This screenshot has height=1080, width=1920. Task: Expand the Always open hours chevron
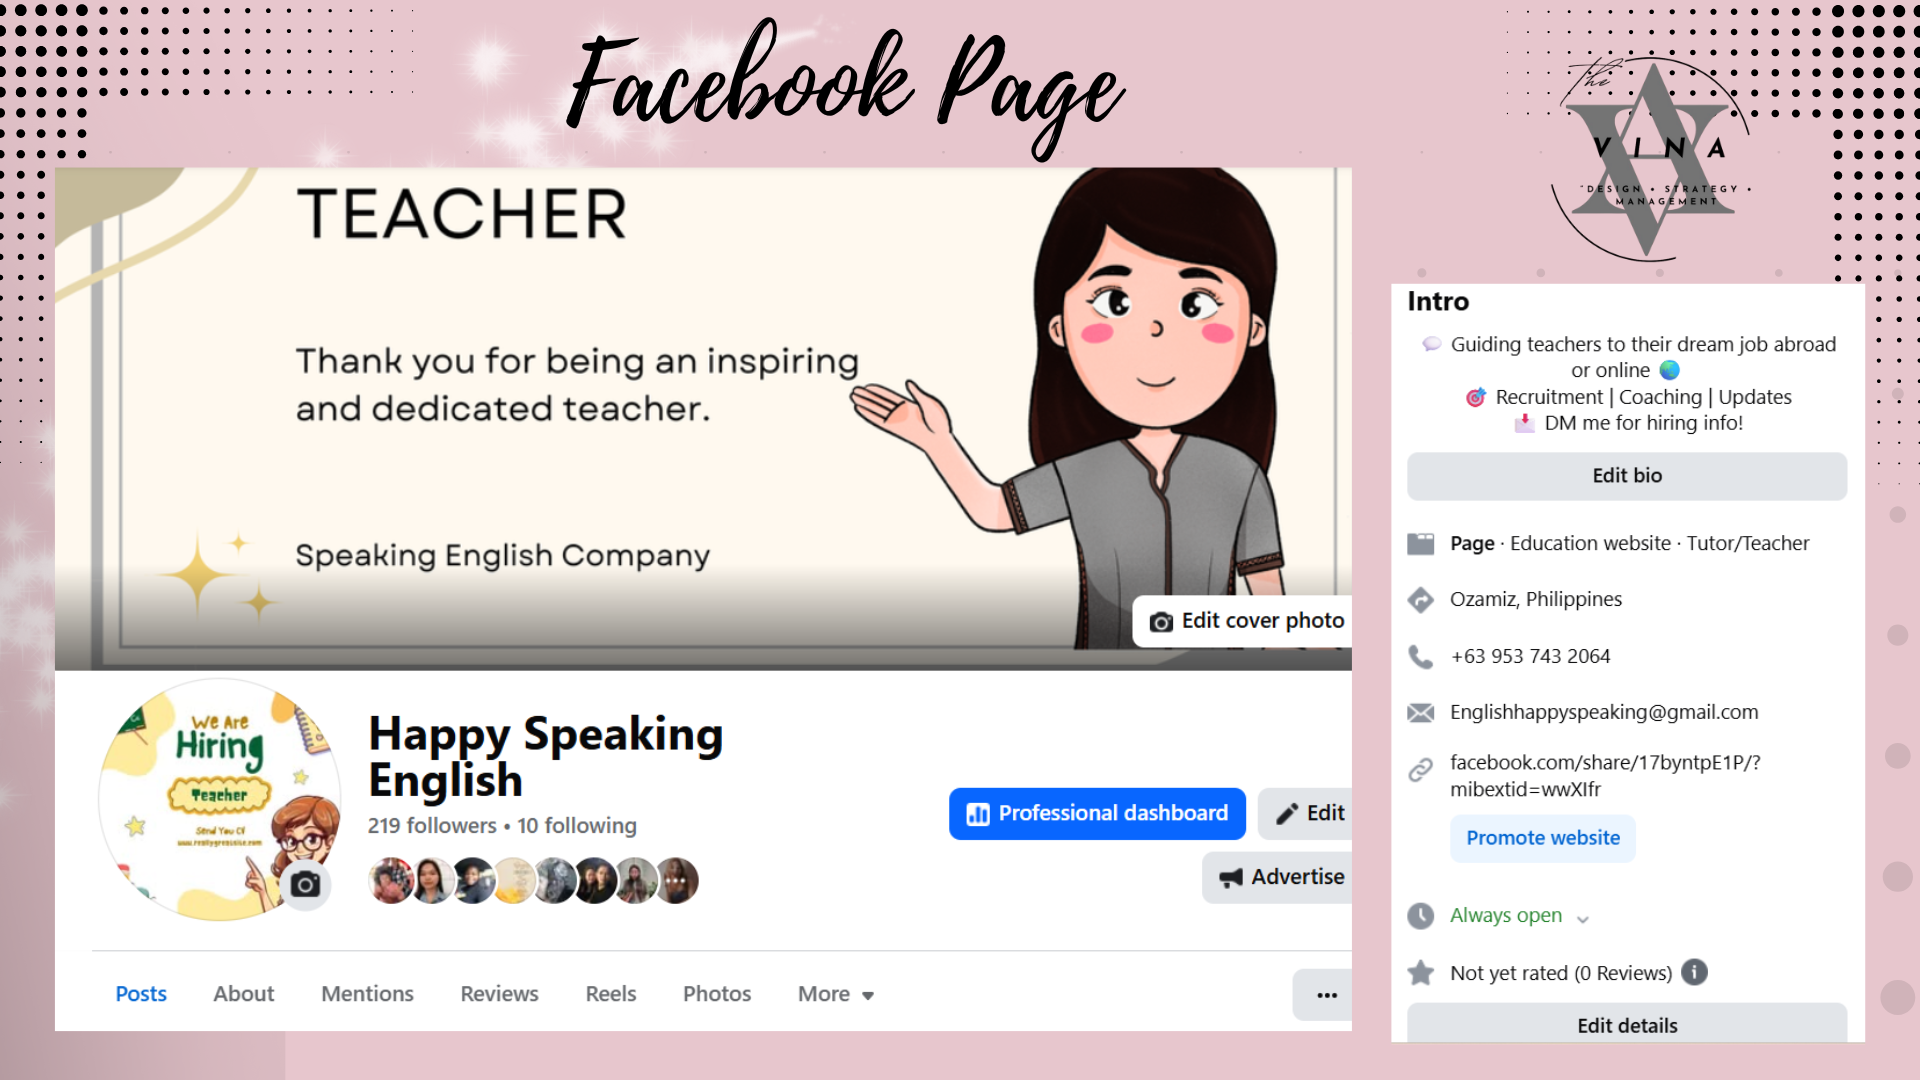pyautogui.click(x=1582, y=918)
